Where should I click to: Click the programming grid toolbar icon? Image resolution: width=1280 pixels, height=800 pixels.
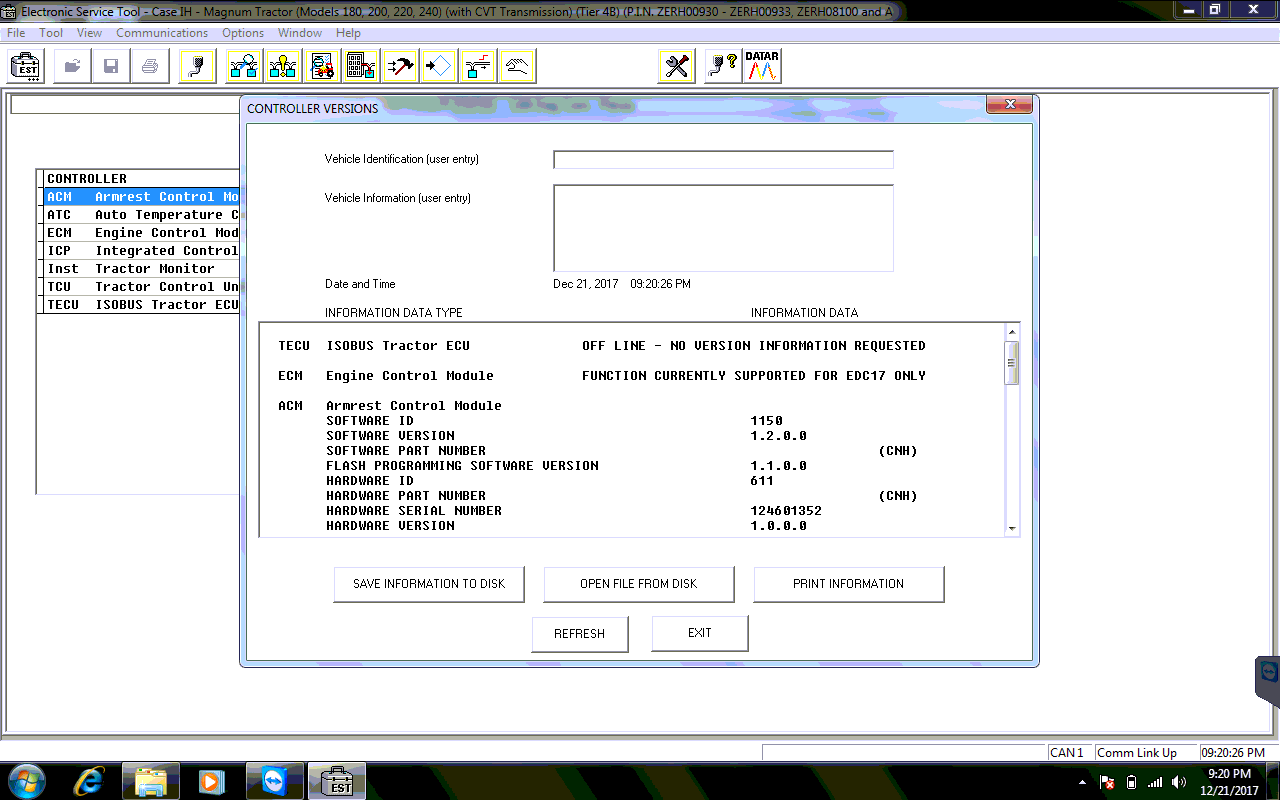(360, 67)
